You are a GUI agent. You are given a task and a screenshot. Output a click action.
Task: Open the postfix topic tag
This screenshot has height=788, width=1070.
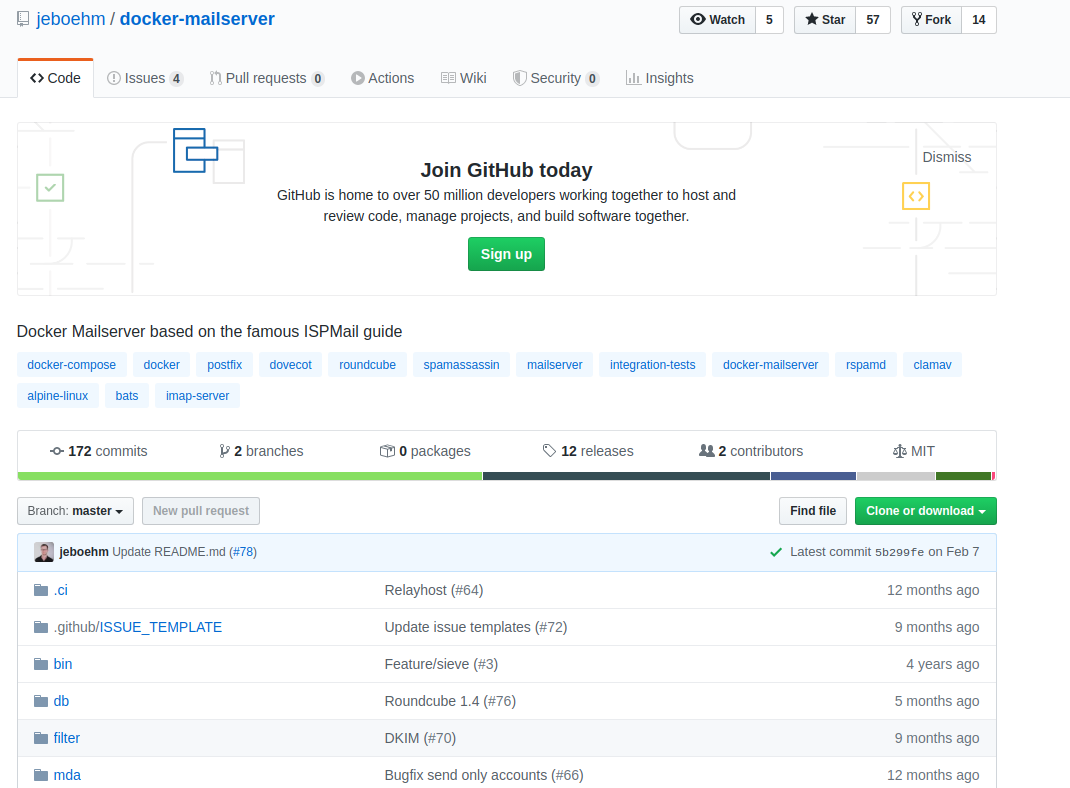tap(225, 365)
